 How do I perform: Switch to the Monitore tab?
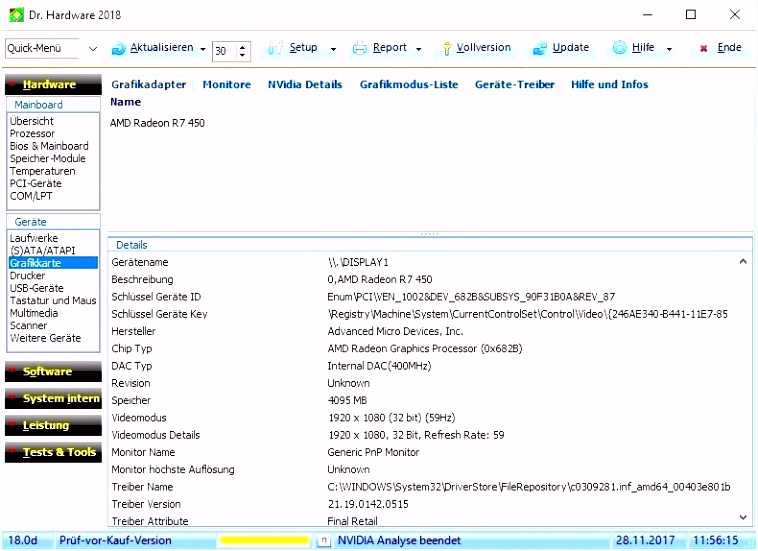click(x=227, y=85)
